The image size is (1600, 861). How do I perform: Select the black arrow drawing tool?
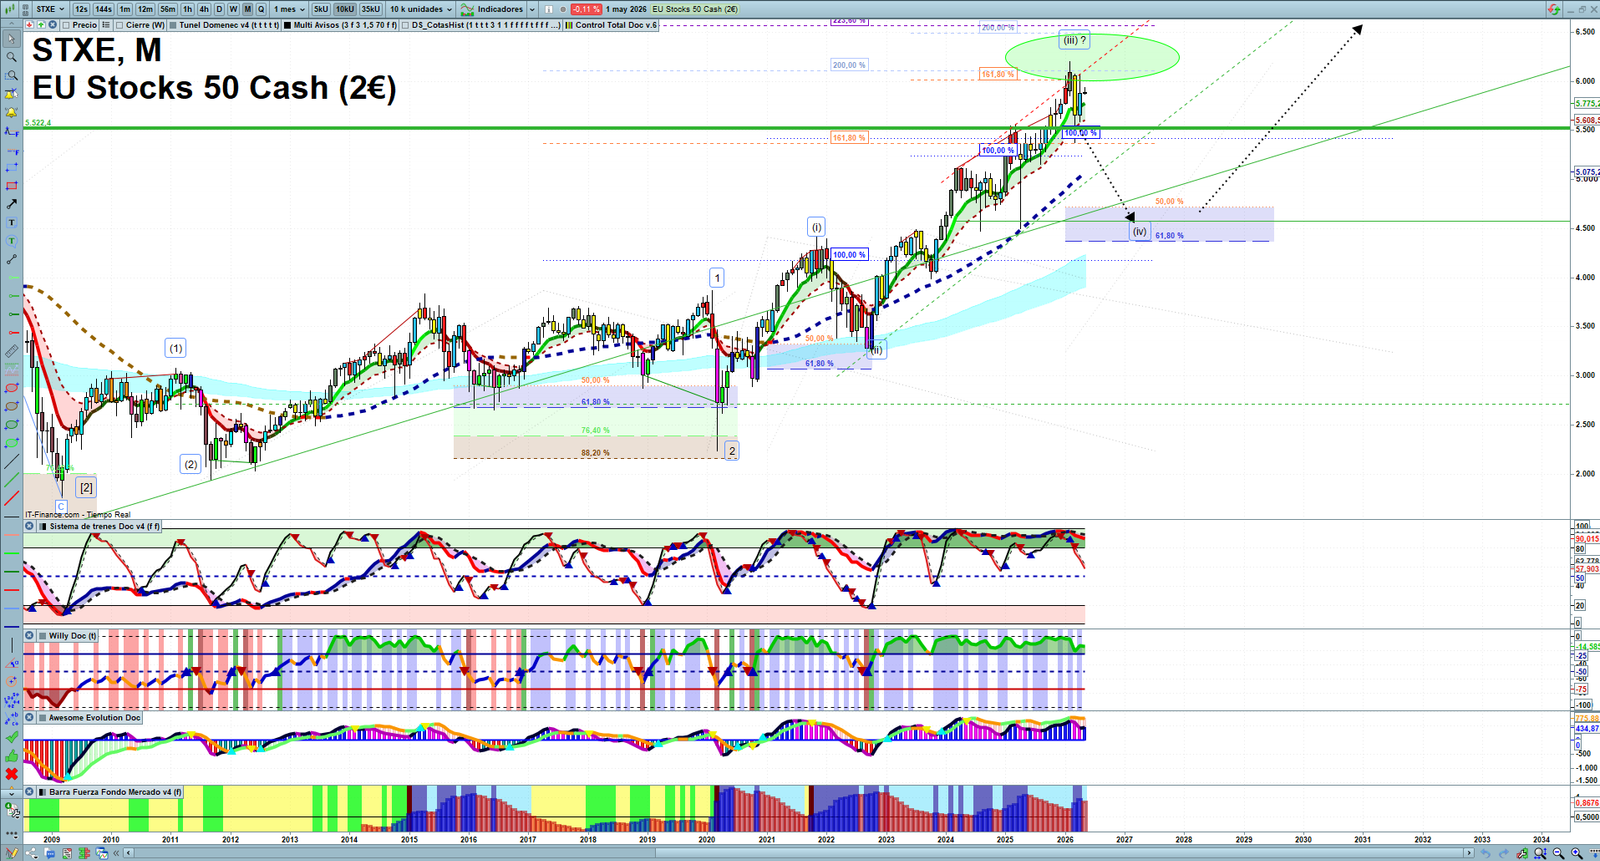[x=11, y=204]
